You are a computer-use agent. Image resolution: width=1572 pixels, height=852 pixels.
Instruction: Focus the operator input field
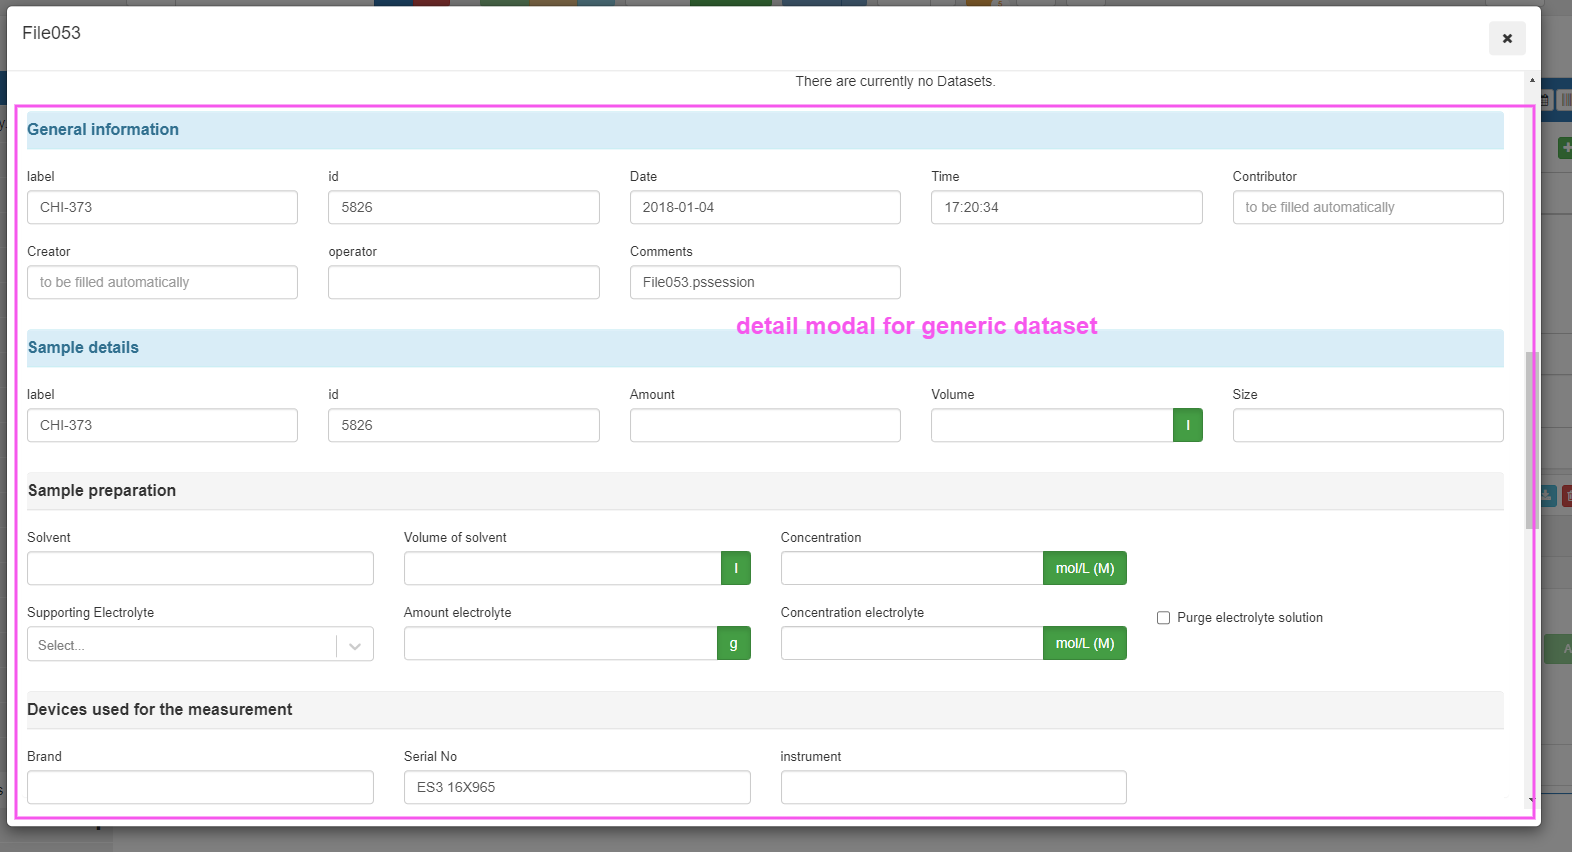[x=463, y=282]
